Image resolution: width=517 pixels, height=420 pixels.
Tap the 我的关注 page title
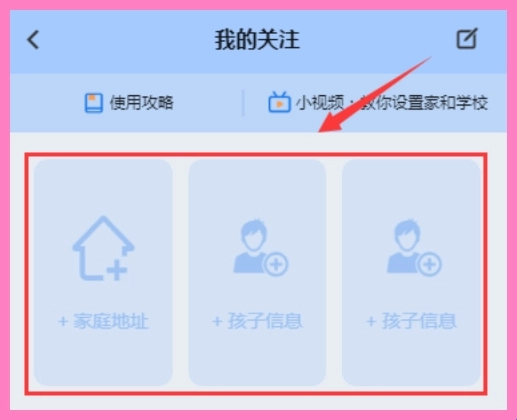(257, 40)
